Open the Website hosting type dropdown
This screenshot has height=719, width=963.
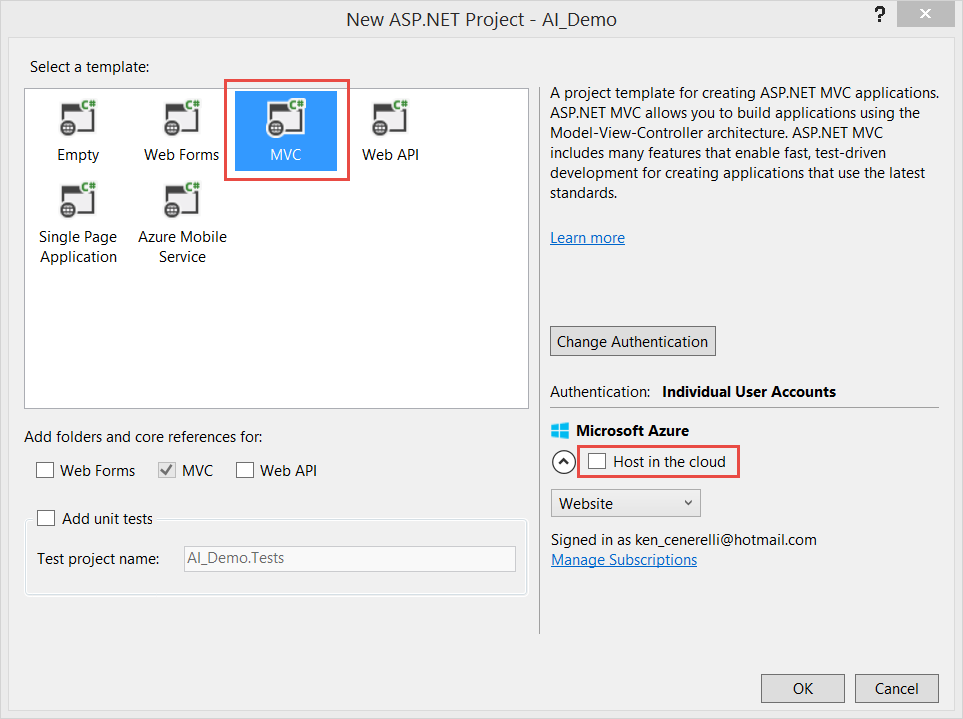click(x=626, y=503)
